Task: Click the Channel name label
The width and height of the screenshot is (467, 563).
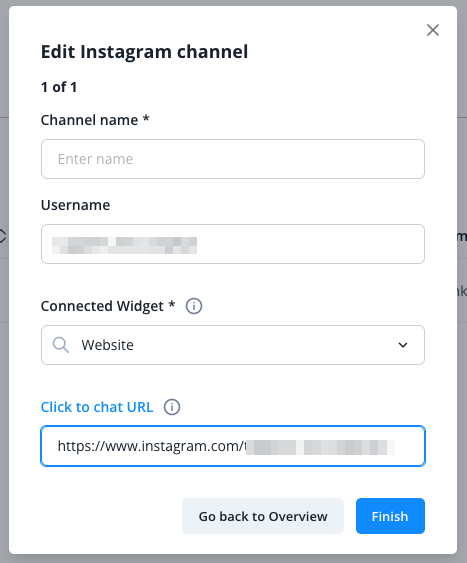Action: [x=95, y=120]
